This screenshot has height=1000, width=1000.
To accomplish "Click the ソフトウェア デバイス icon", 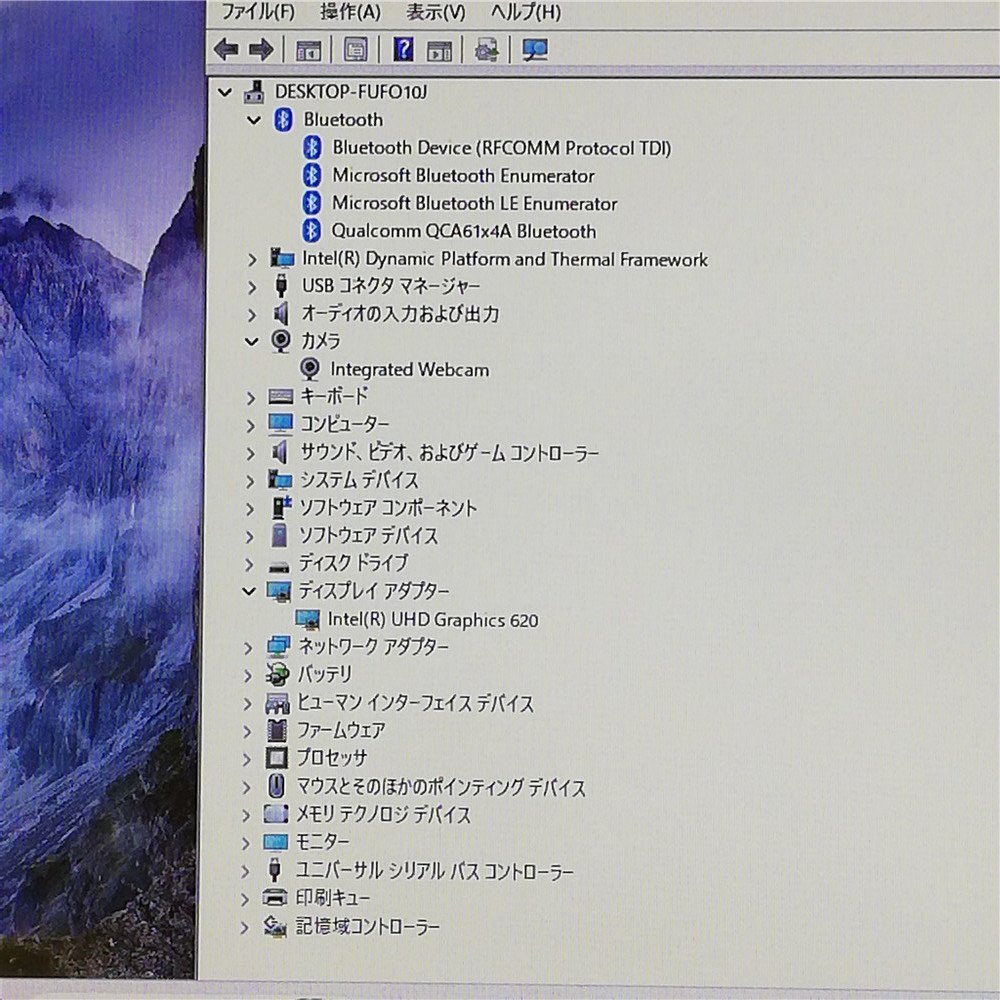I will [279, 536].
